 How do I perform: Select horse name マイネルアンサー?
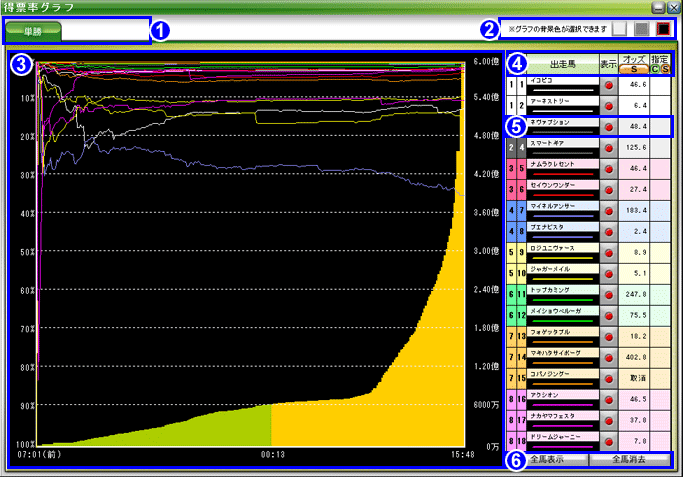(x=552, y=206)
